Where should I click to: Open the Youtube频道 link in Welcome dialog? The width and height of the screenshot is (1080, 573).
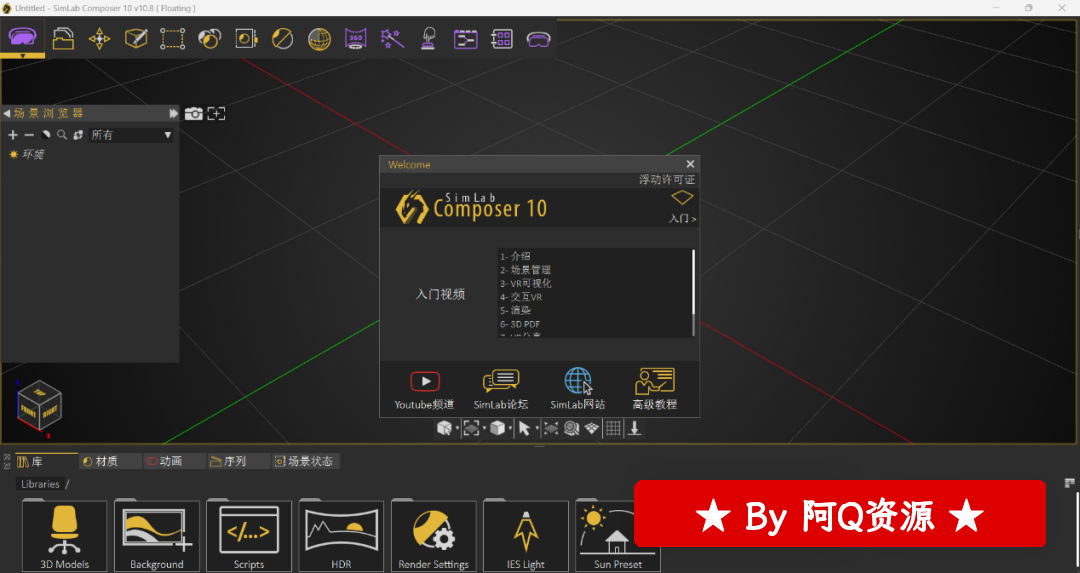click(424, 390)
